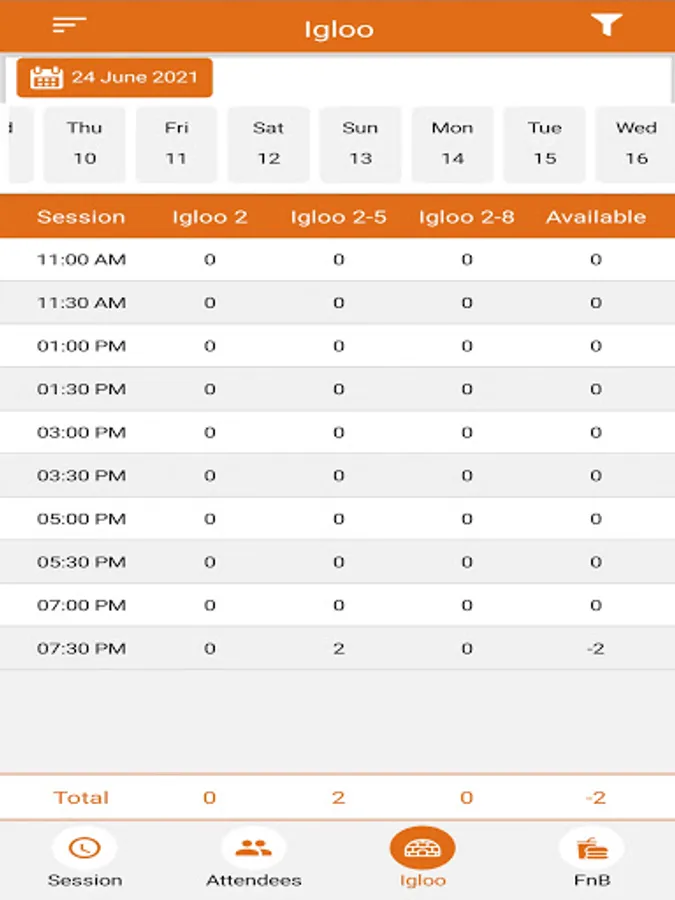Click the Available column header
The width and height of the screenshot is (675, 900).
(595, 217)
